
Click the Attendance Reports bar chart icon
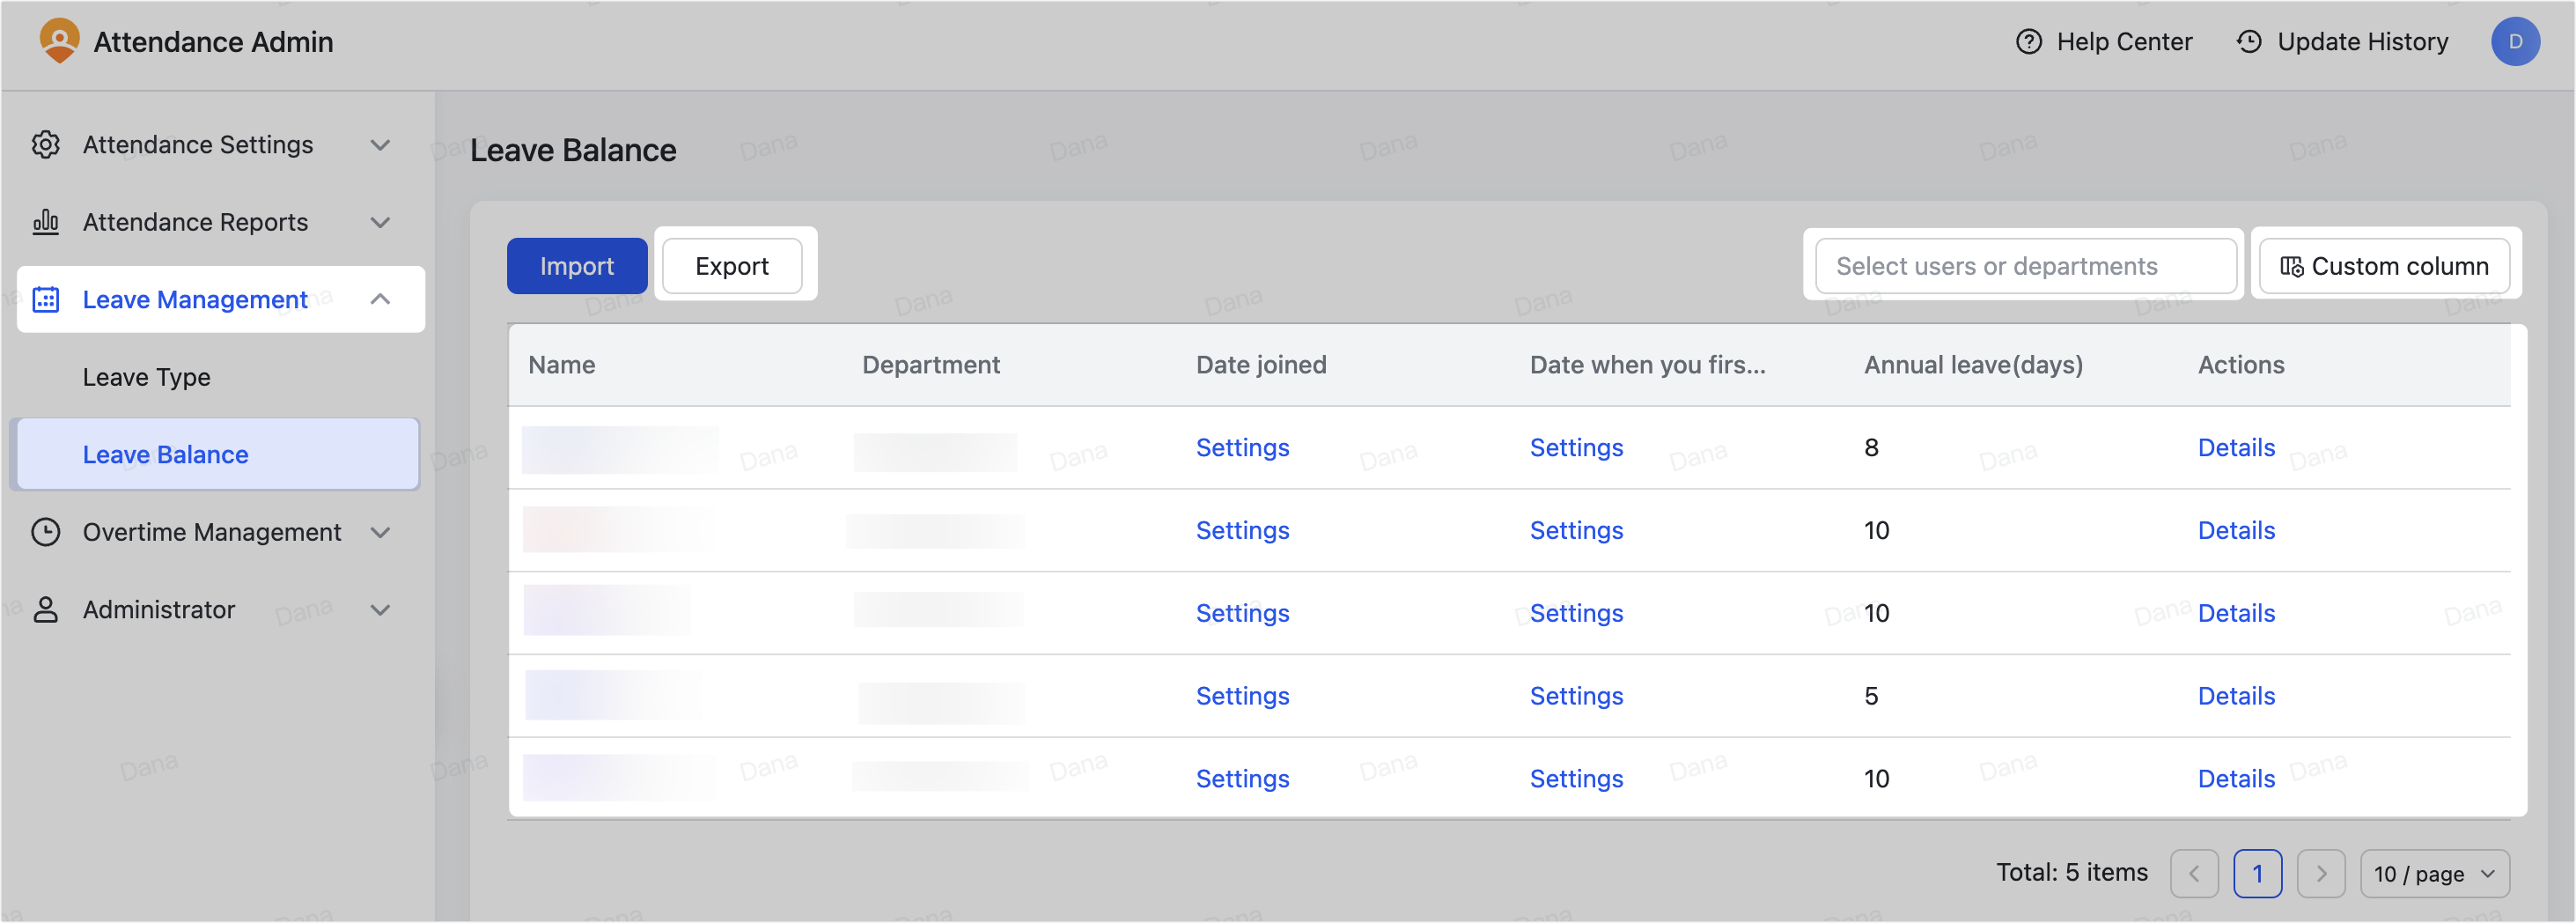tap(46, 222)
